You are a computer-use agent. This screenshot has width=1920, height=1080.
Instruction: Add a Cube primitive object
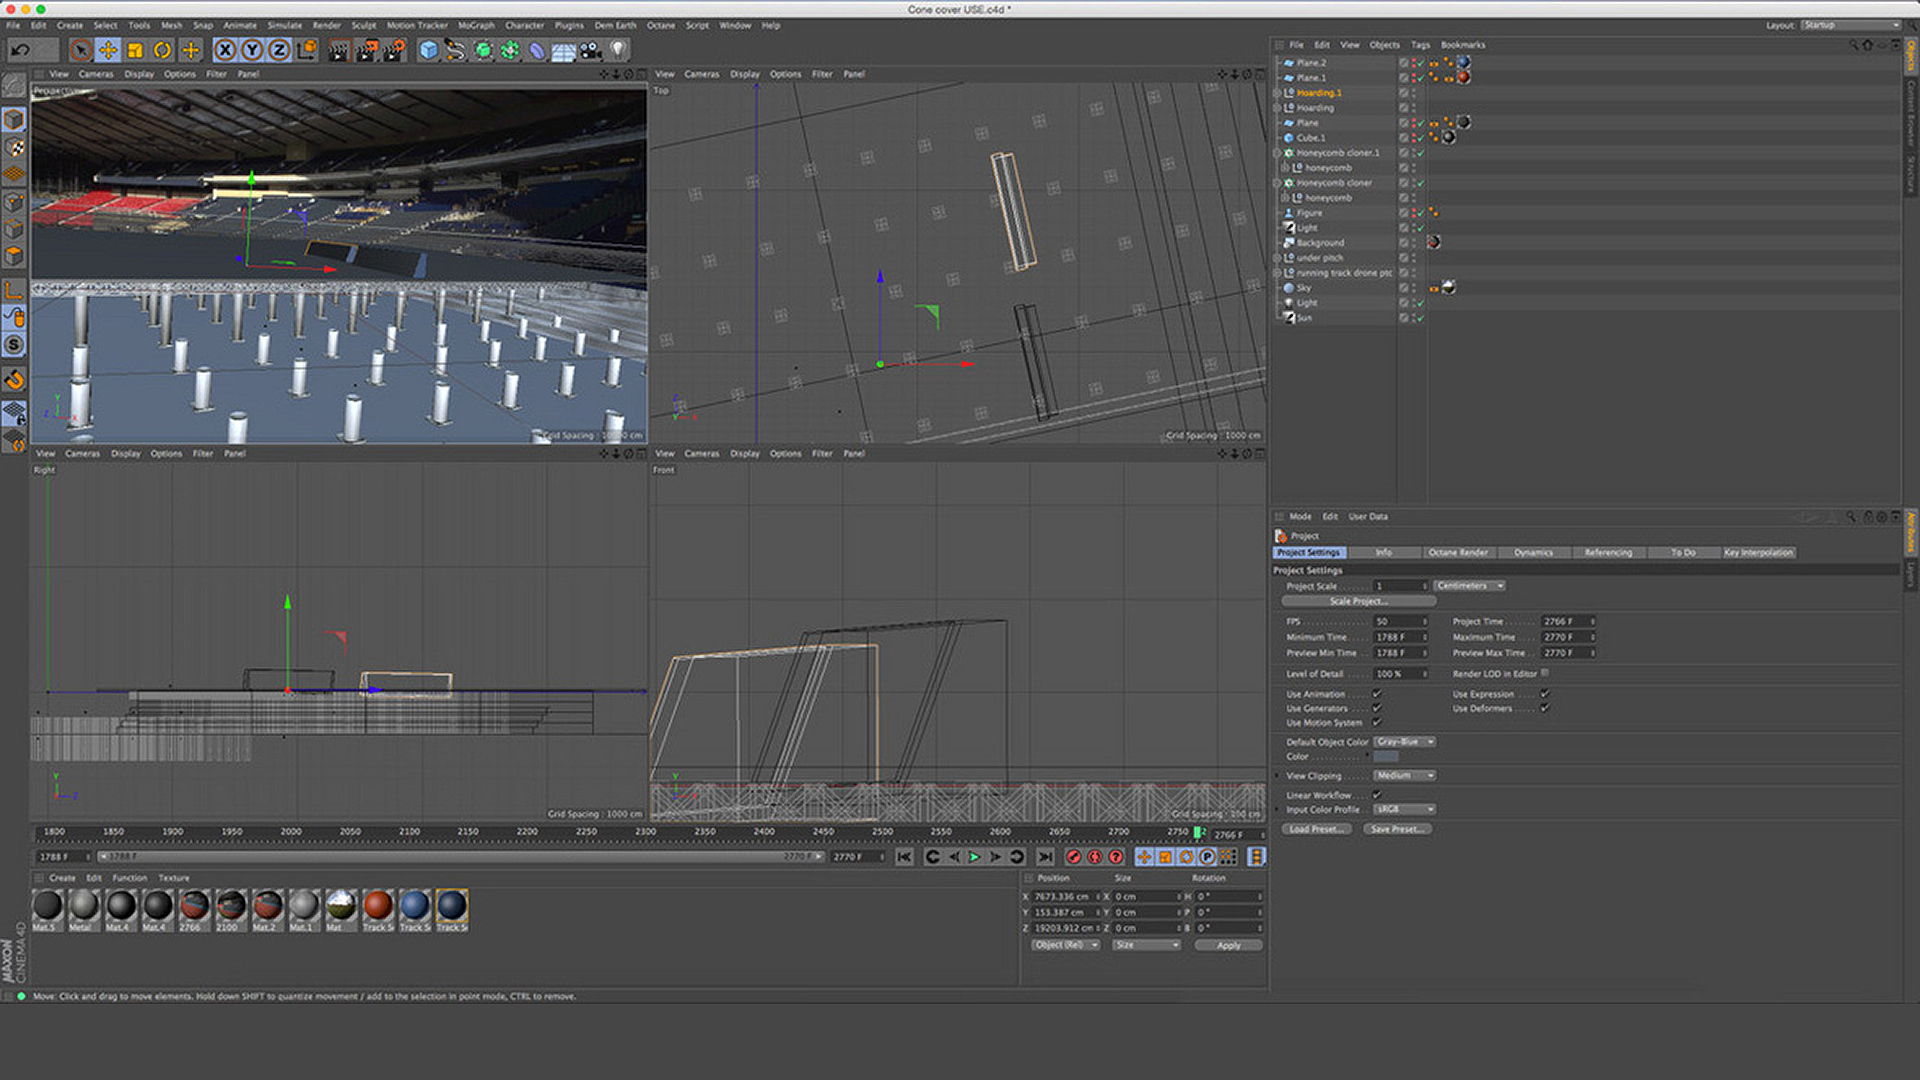[429, 50]
